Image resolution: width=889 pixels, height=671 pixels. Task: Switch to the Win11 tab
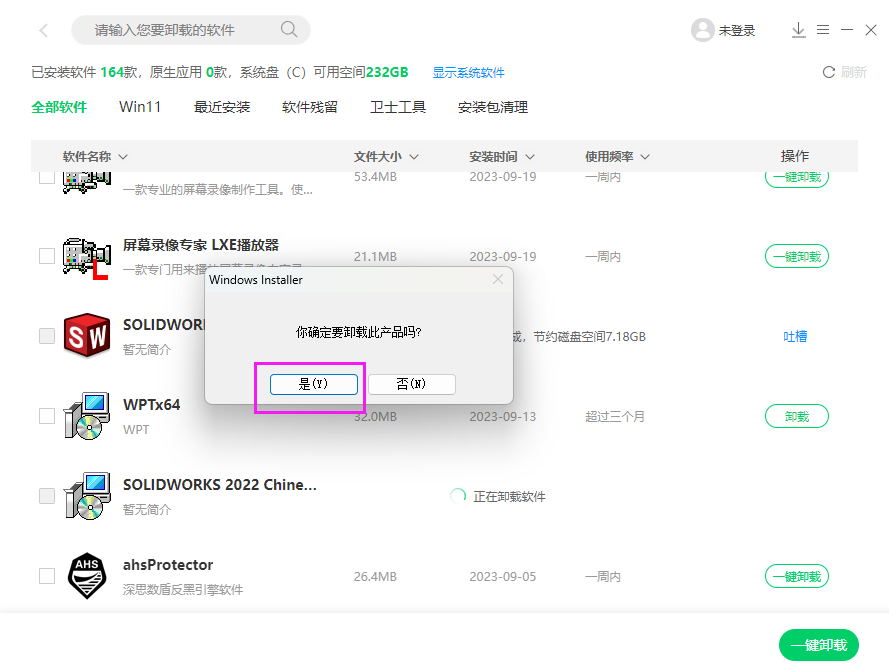[x=140, y=107]
